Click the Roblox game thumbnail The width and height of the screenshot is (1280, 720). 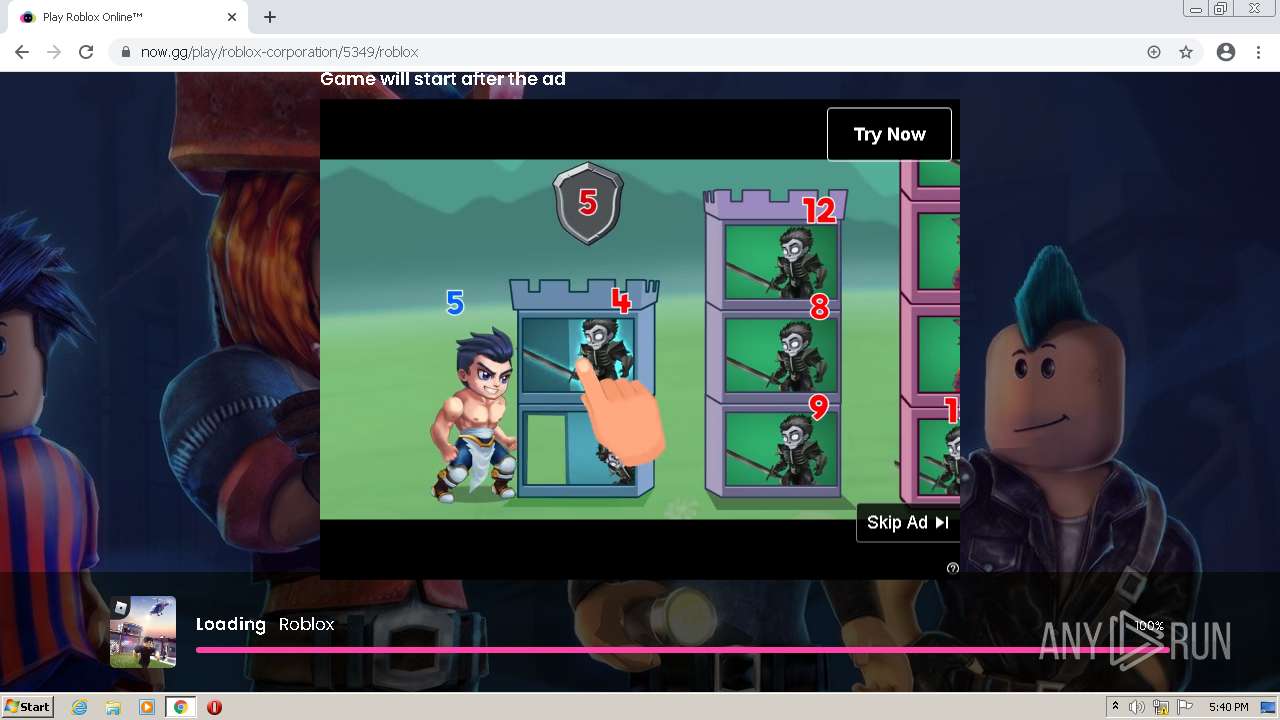143,632
